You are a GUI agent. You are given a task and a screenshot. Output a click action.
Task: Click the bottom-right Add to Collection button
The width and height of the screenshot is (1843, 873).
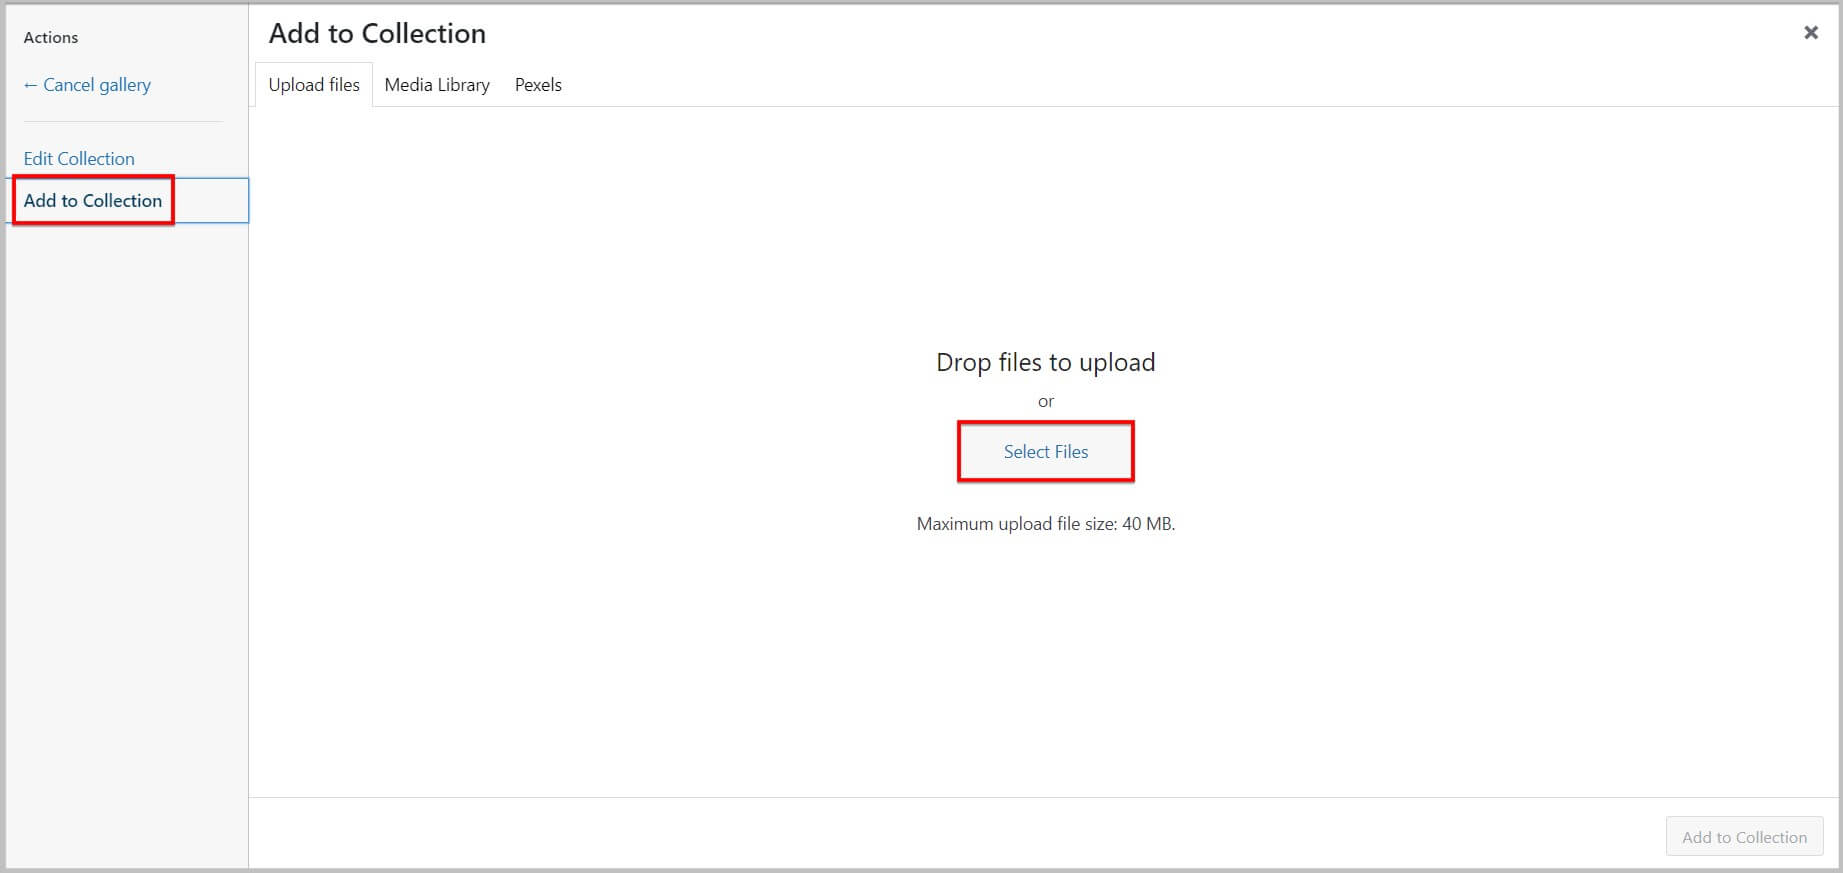point(1744,837)
